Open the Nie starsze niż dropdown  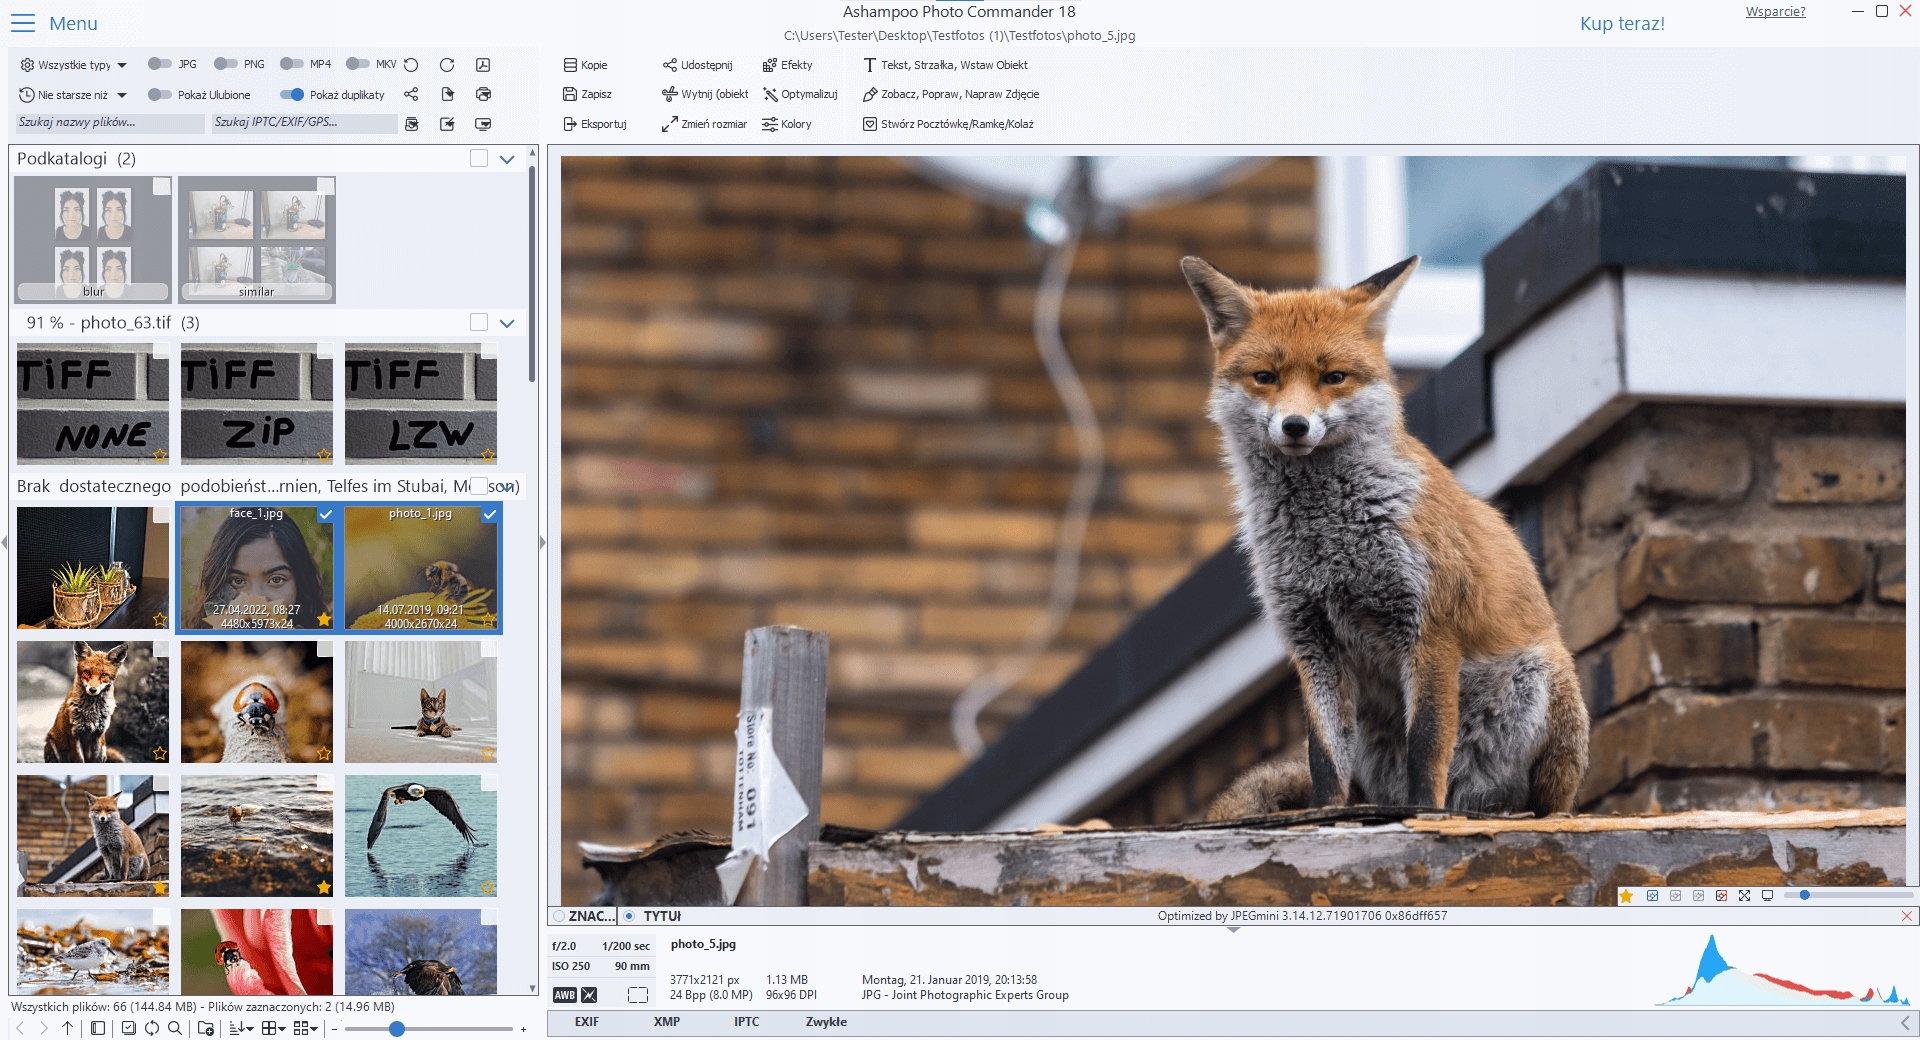coord(74,95)
